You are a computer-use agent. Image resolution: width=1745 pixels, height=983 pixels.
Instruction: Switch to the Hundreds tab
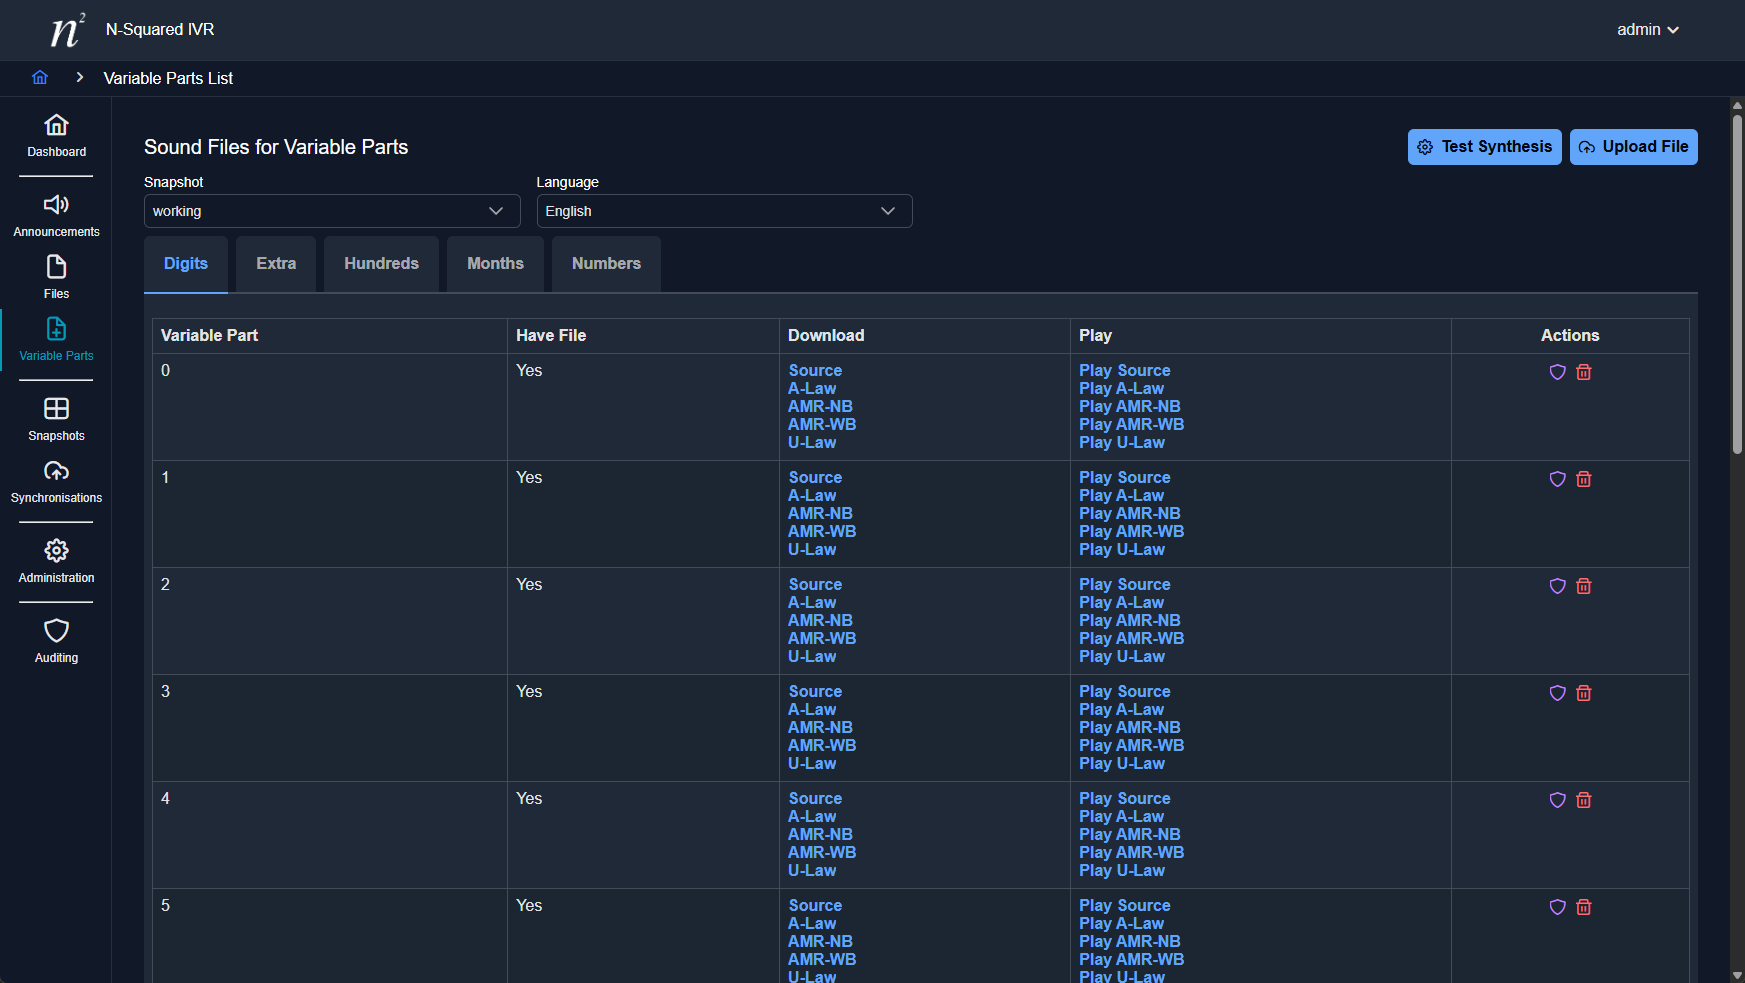[x=381, y=264]
